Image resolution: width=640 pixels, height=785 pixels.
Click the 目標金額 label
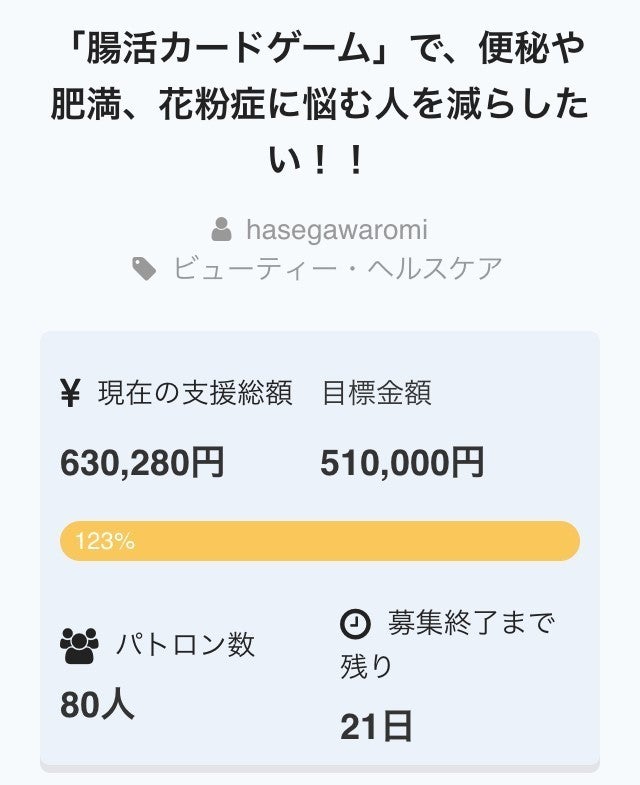376,394
